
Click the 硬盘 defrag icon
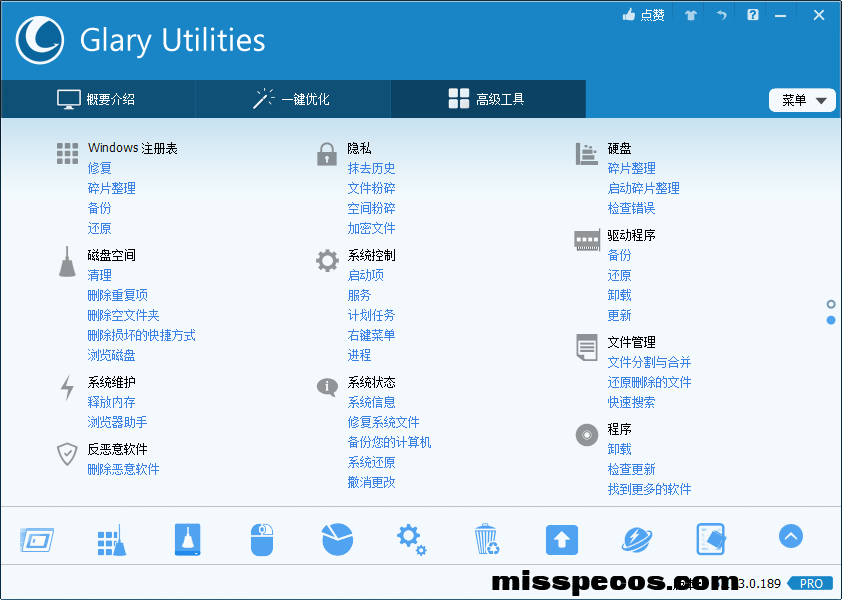coord(587,154)
